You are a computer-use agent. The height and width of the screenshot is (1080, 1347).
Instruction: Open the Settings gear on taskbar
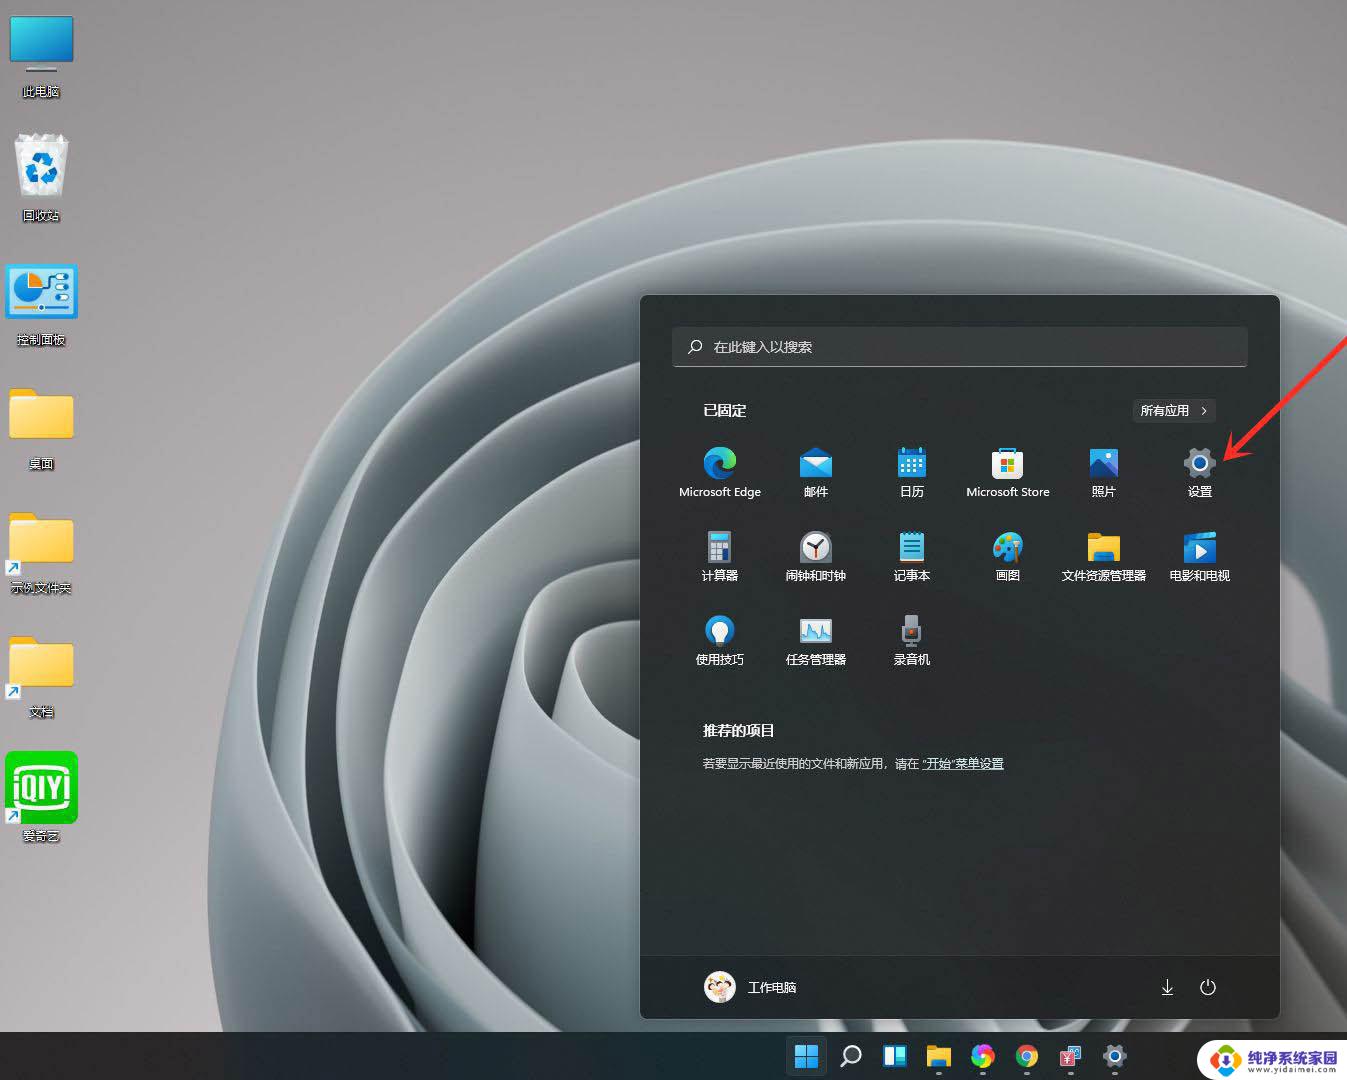(x=1114, y=1056)
